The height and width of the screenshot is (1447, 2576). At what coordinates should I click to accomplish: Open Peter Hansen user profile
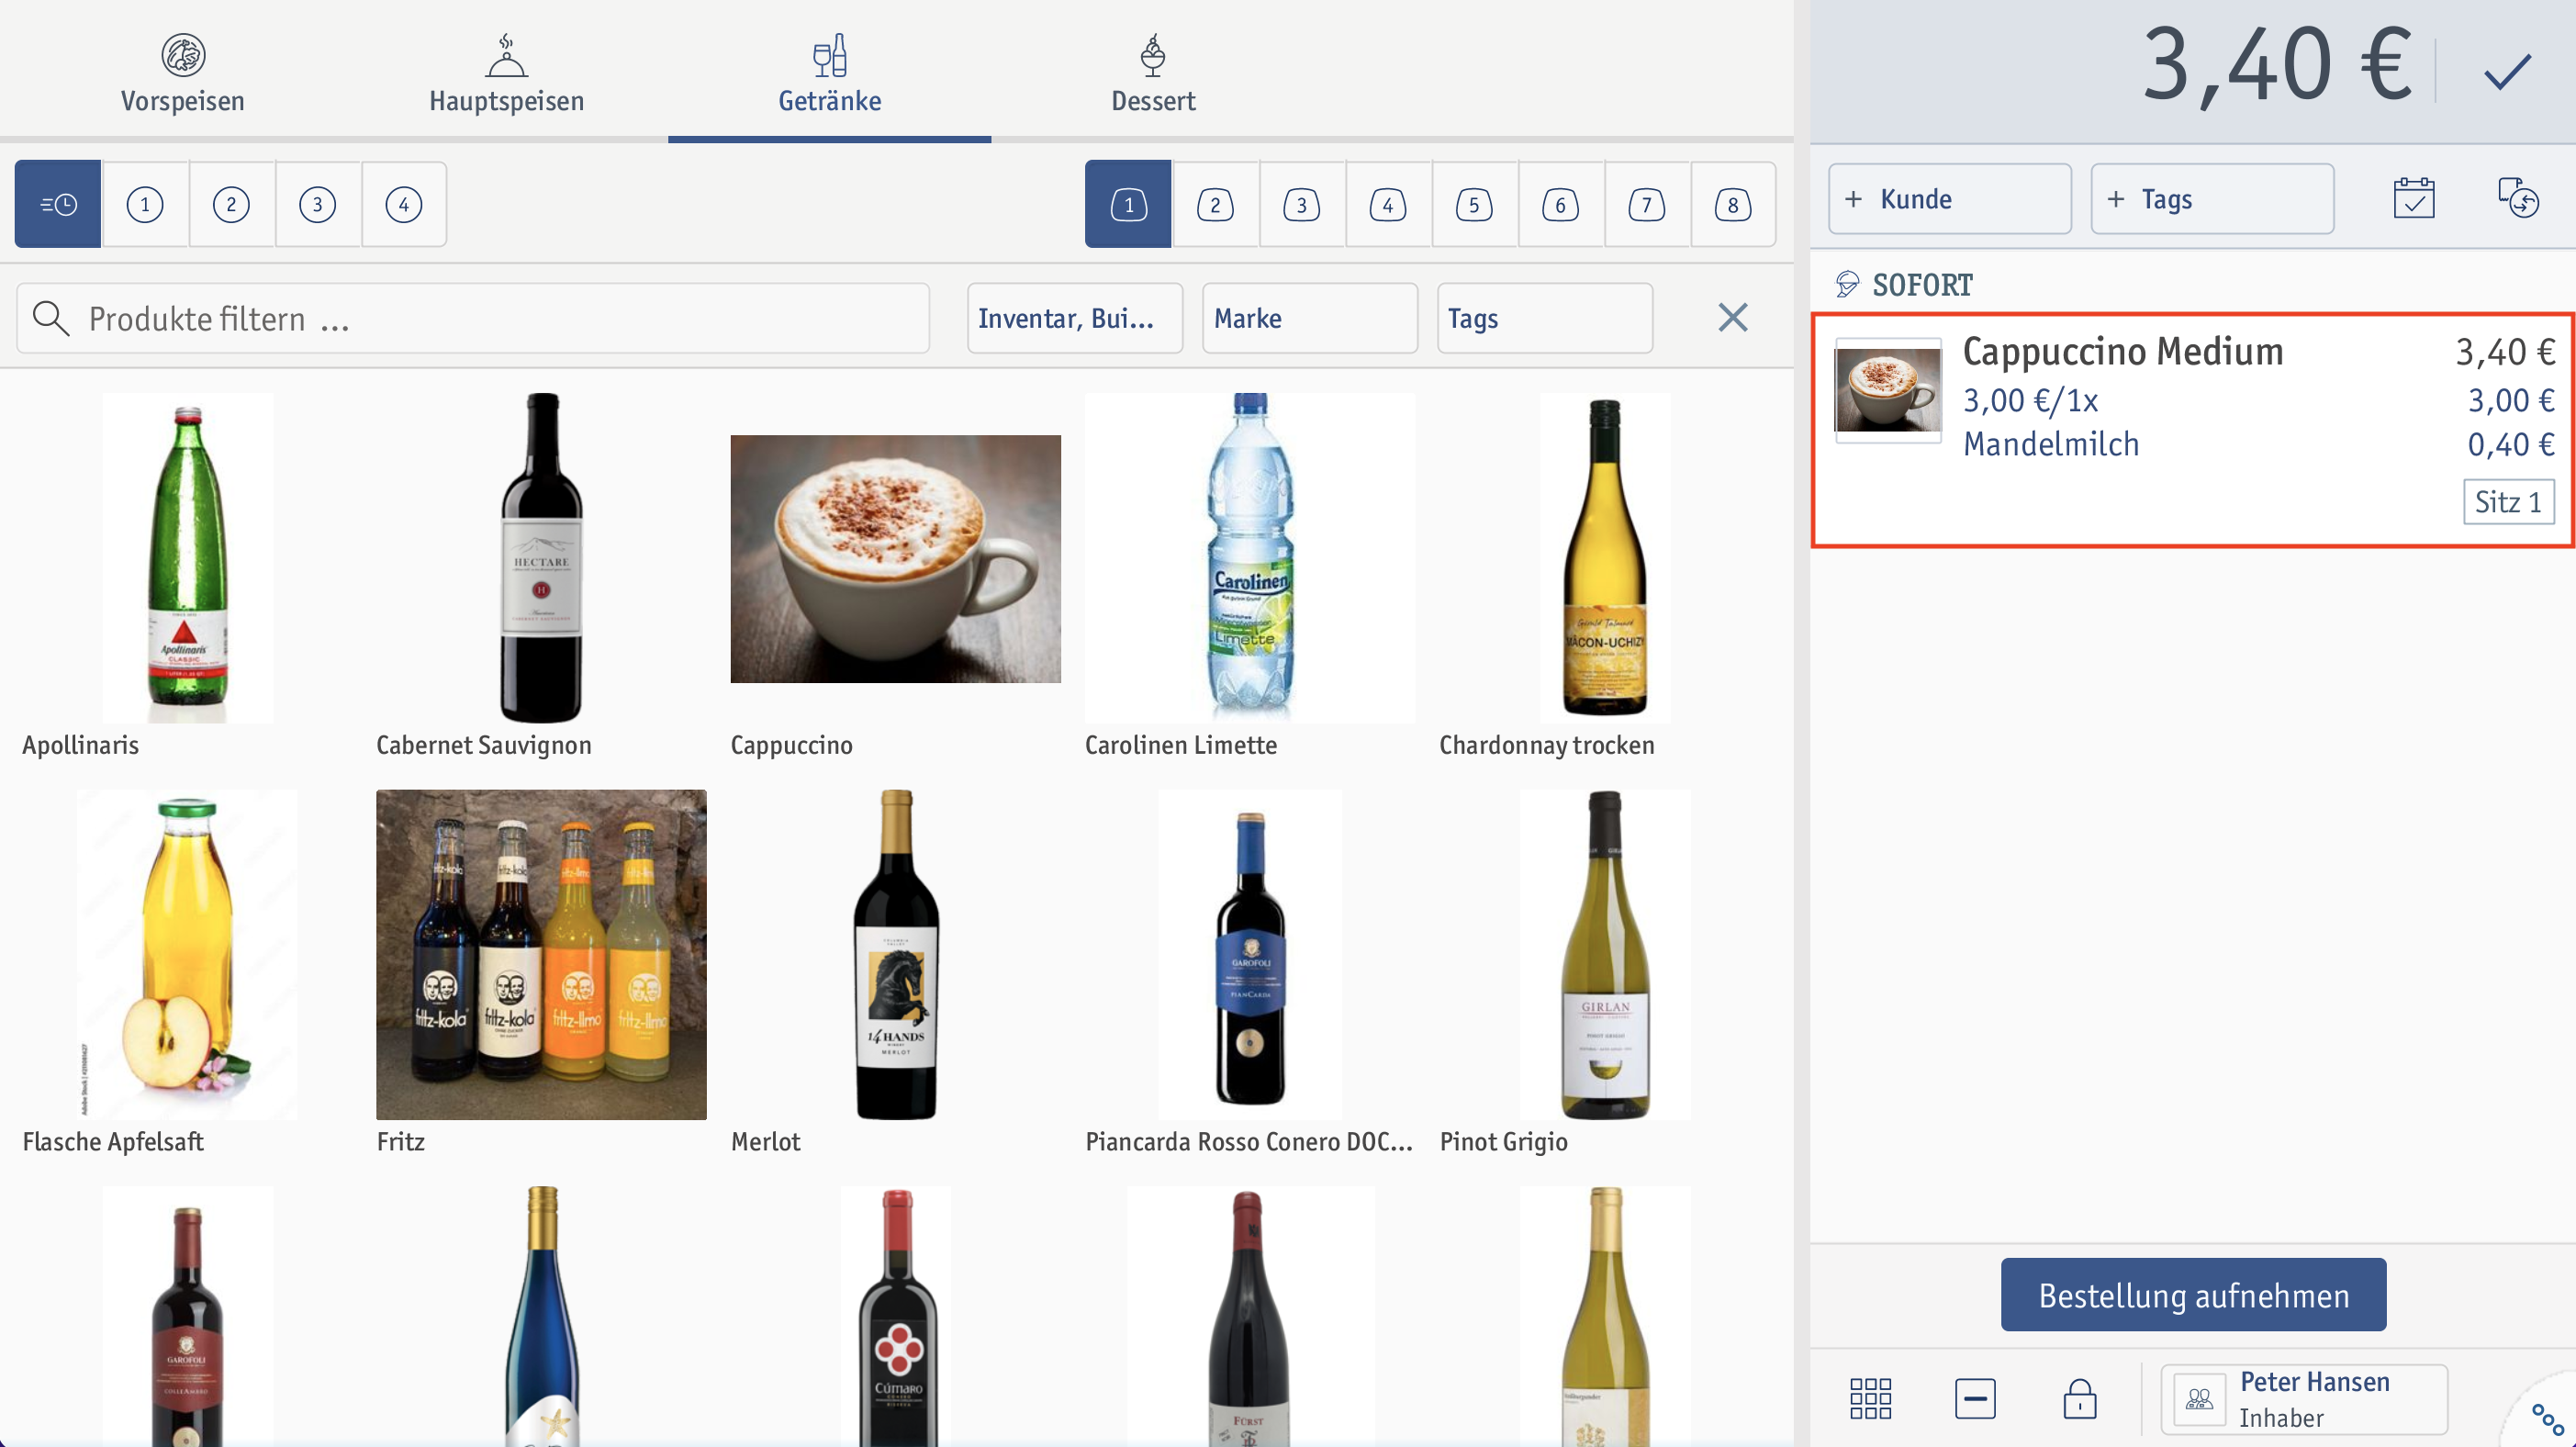point(2304,1399)
